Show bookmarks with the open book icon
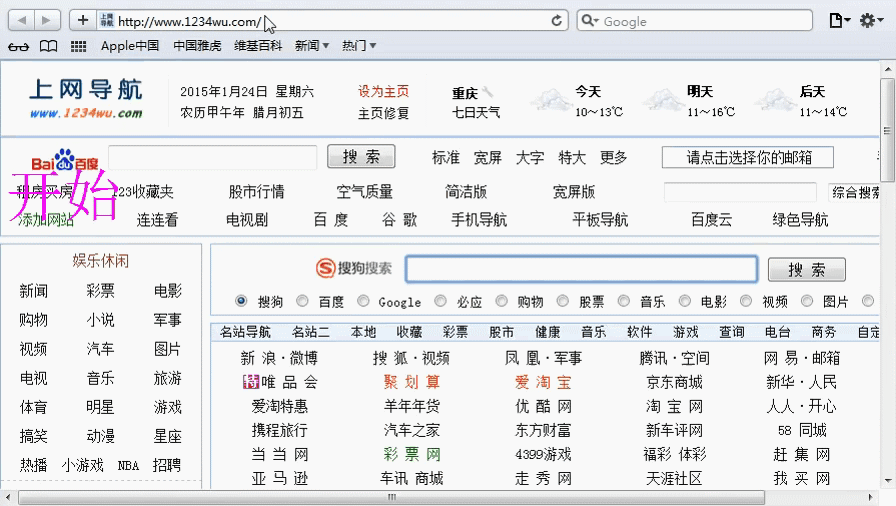896x506 pixels. click(49, 46)
